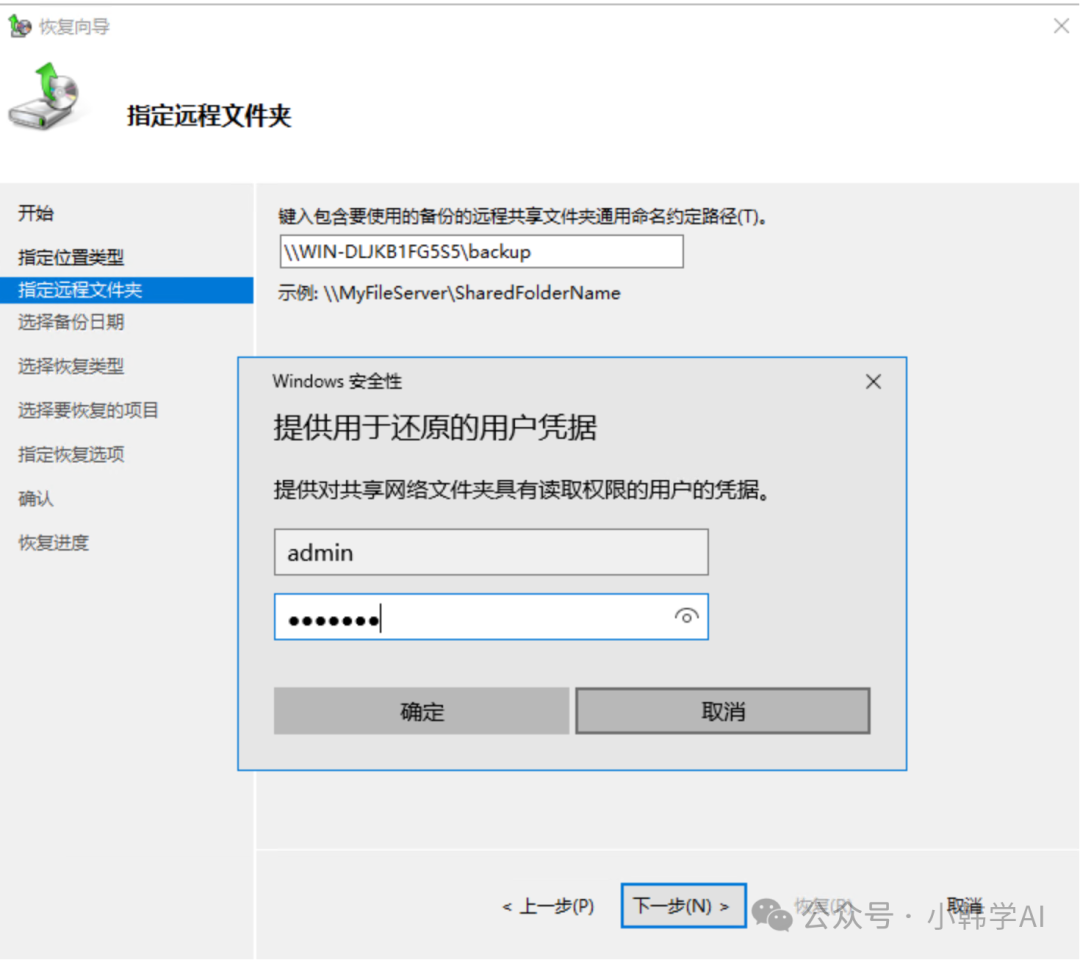Open the 选择备份日期 step
Viewport: 1080px width, 960px height.
[x=71, y=322]
